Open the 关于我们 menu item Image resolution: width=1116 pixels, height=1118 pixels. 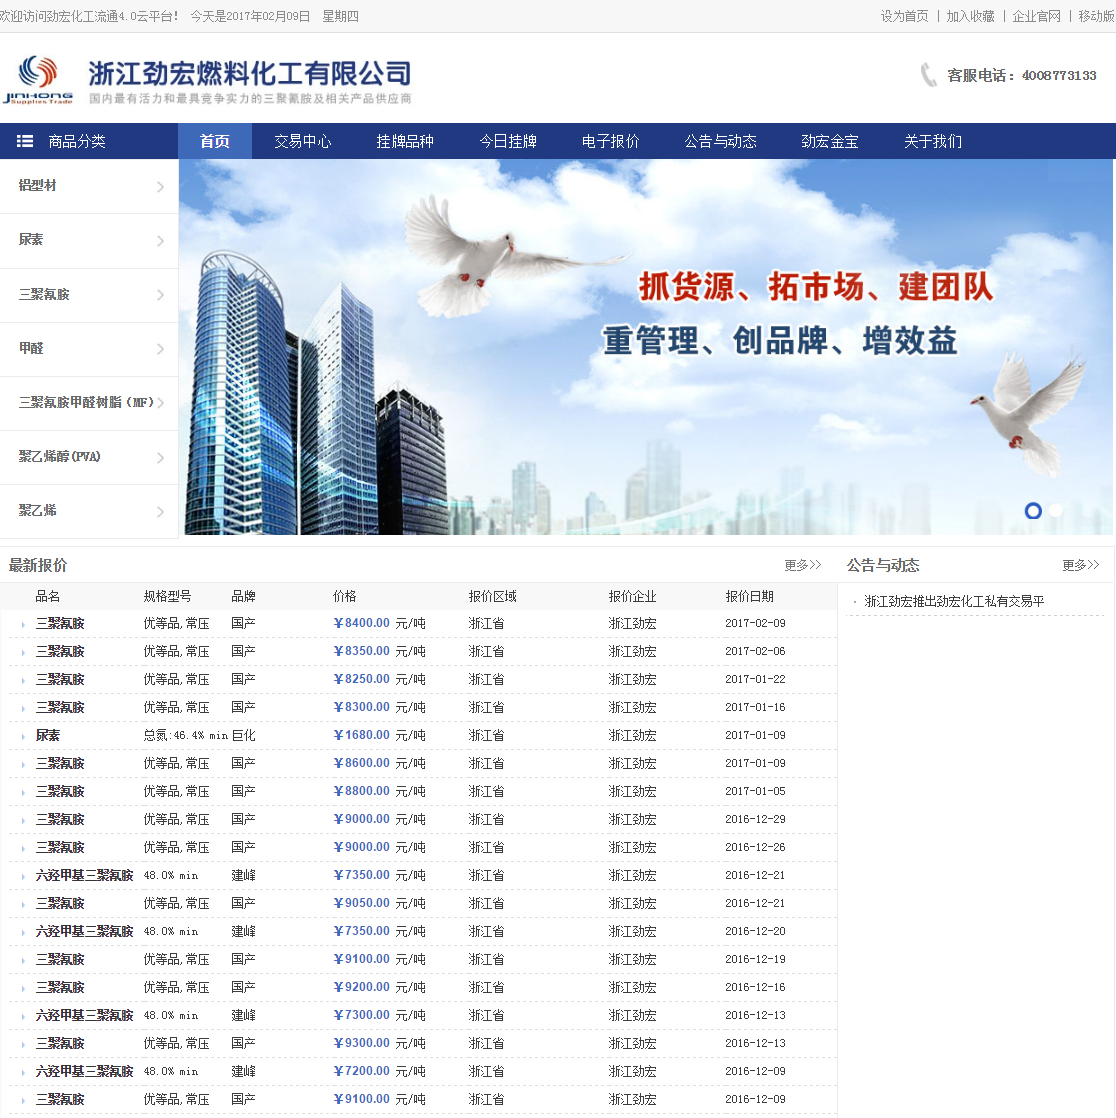(x=933, y=141)
